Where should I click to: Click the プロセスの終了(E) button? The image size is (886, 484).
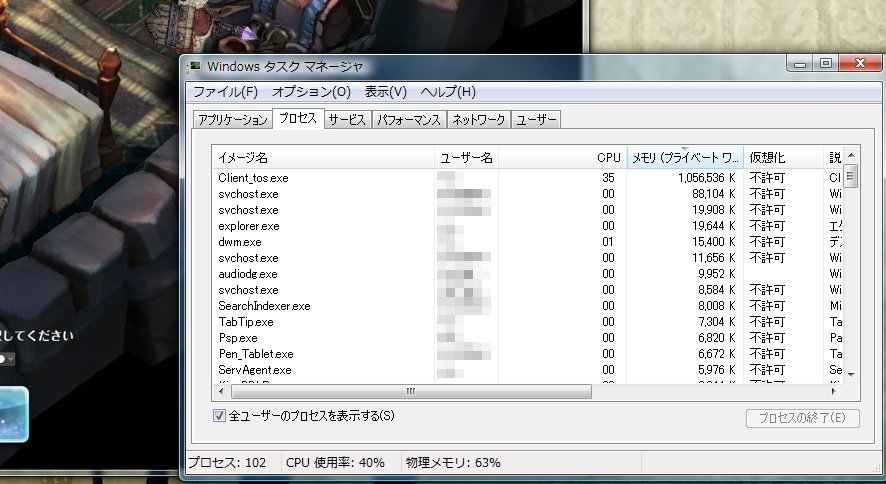click(802, 418)
